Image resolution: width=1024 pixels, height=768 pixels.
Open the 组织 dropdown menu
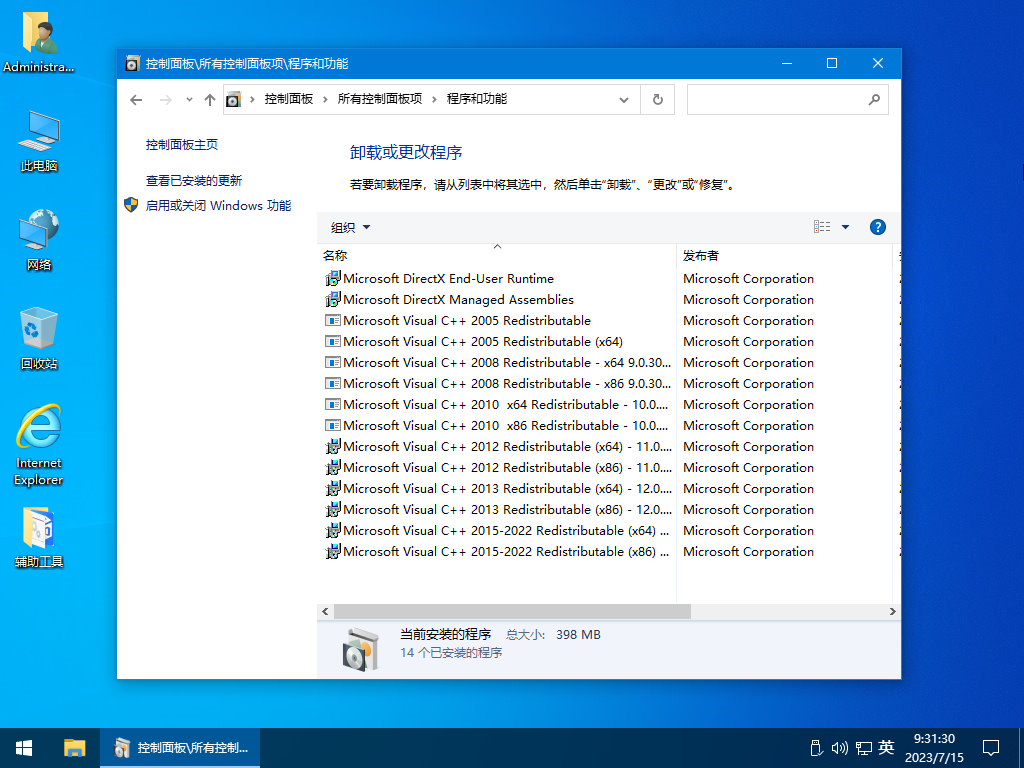tap(351, 227)
